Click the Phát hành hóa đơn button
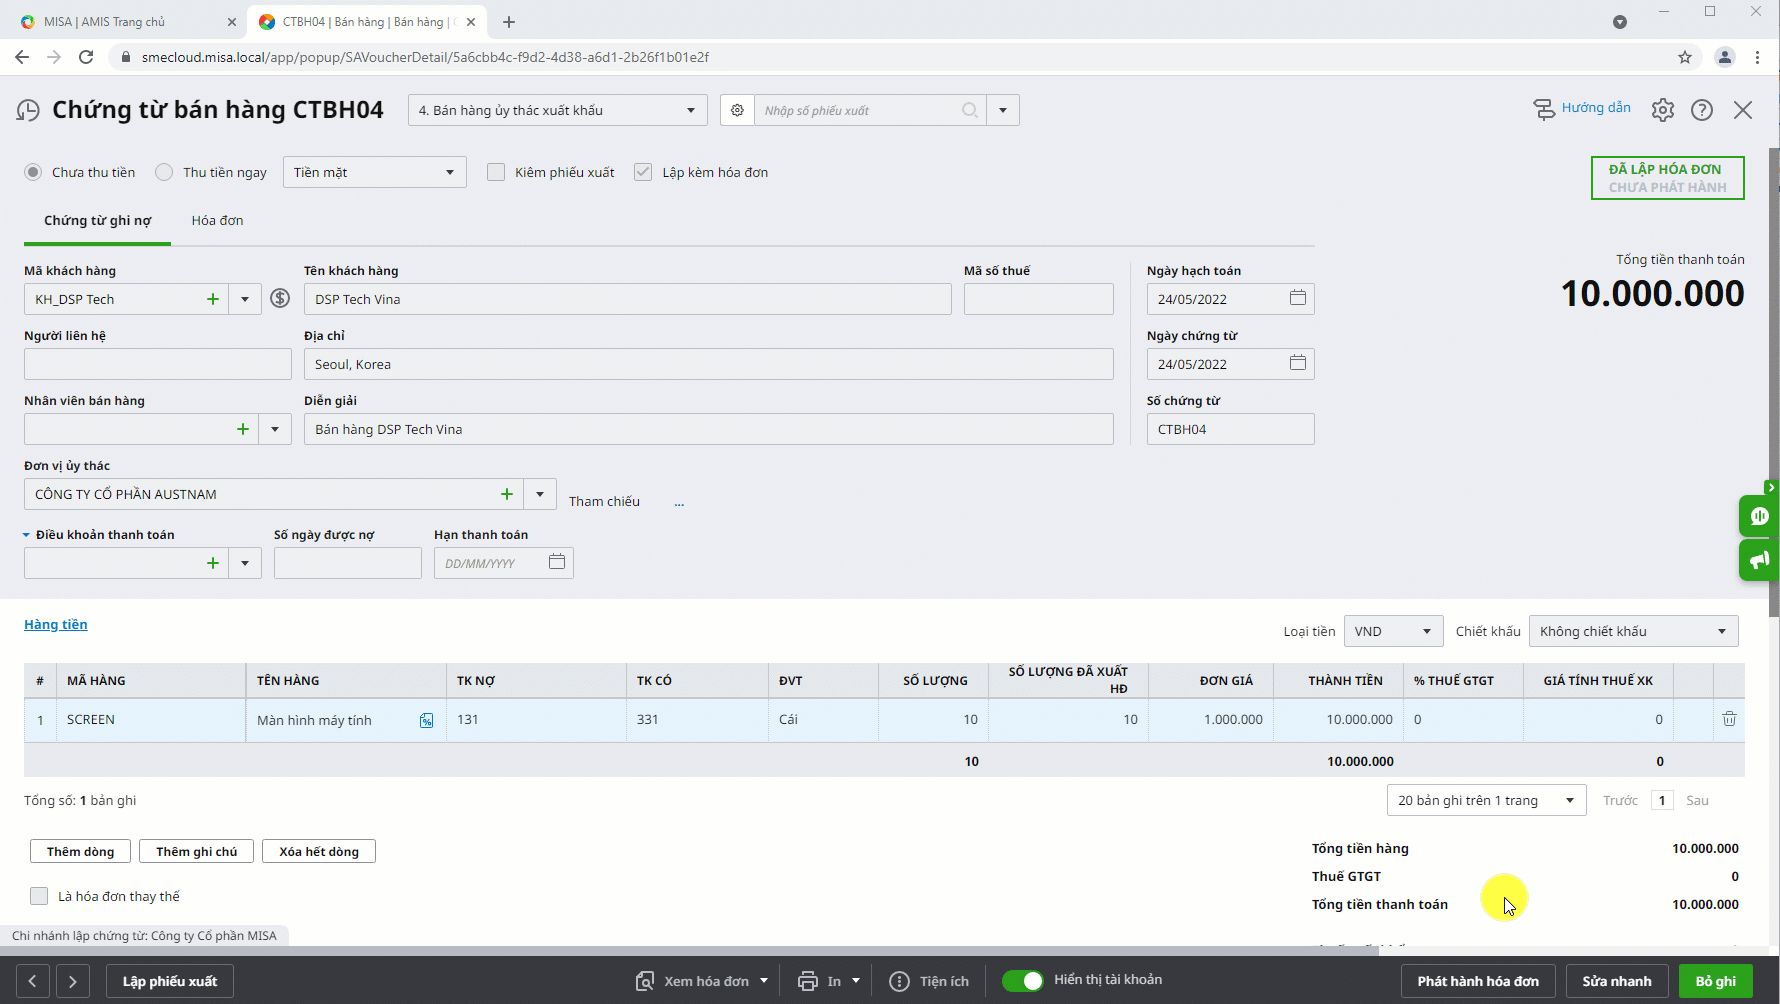Screen dimensions: 1780x1004 point(1477,981)
